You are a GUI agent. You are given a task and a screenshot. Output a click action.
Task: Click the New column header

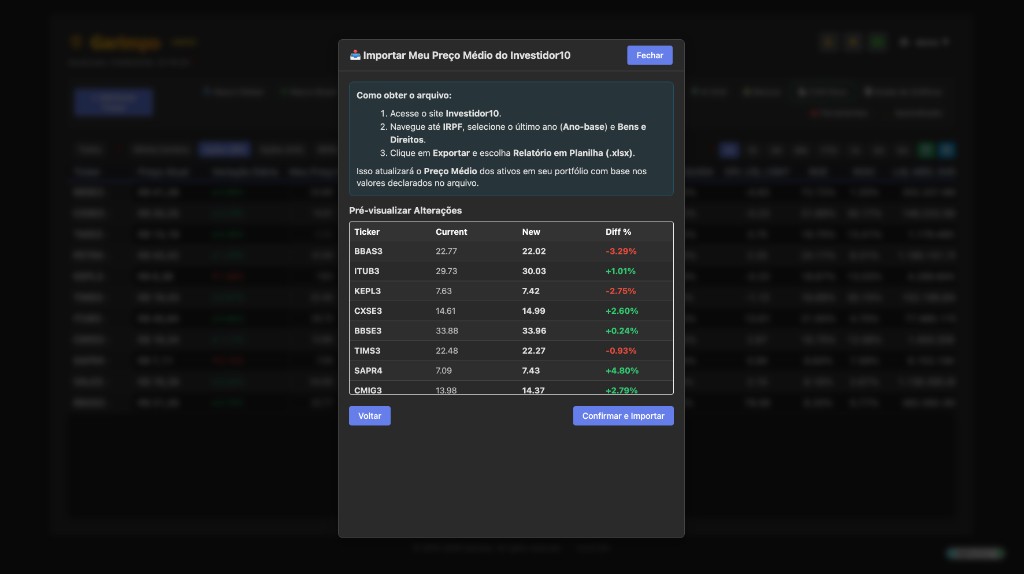coord(531,232)
